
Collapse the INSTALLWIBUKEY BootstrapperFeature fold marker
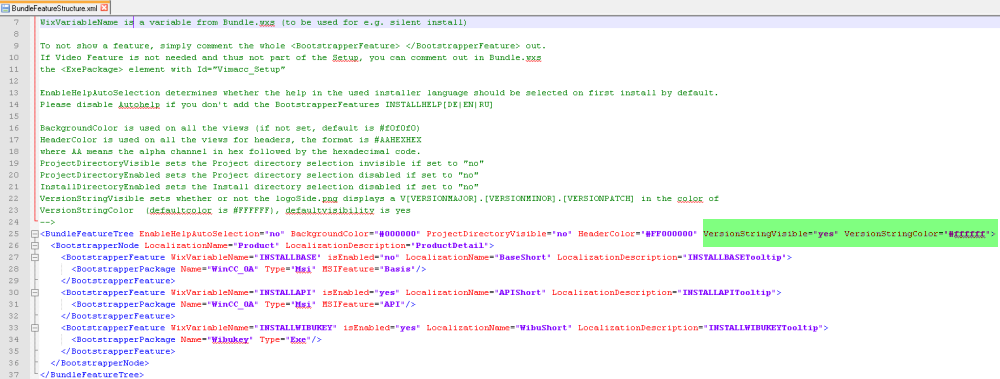(34, 328)
